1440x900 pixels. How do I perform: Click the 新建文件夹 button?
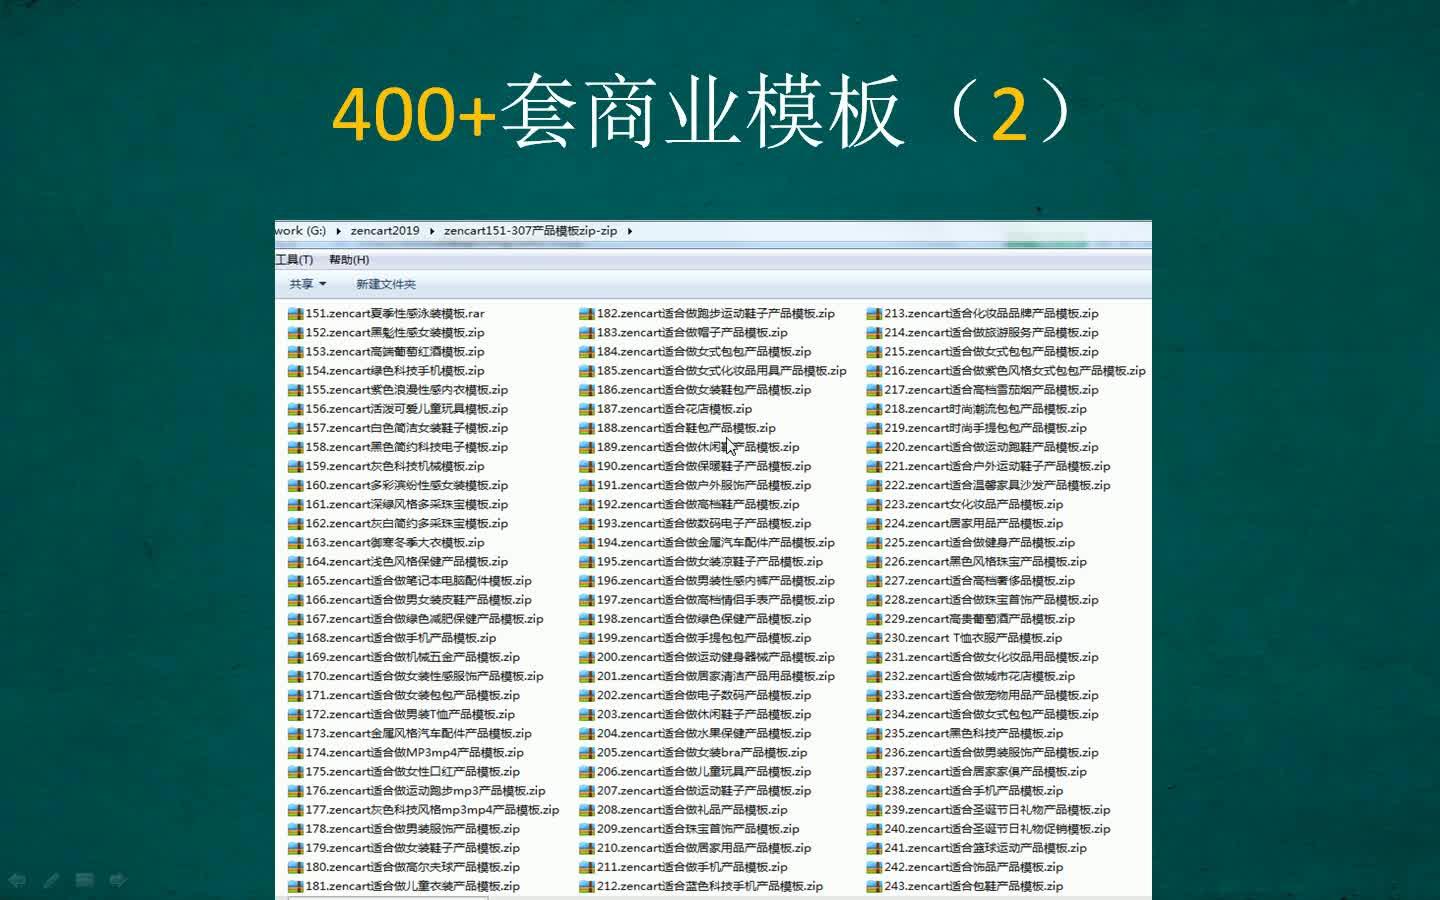(385, 284)
